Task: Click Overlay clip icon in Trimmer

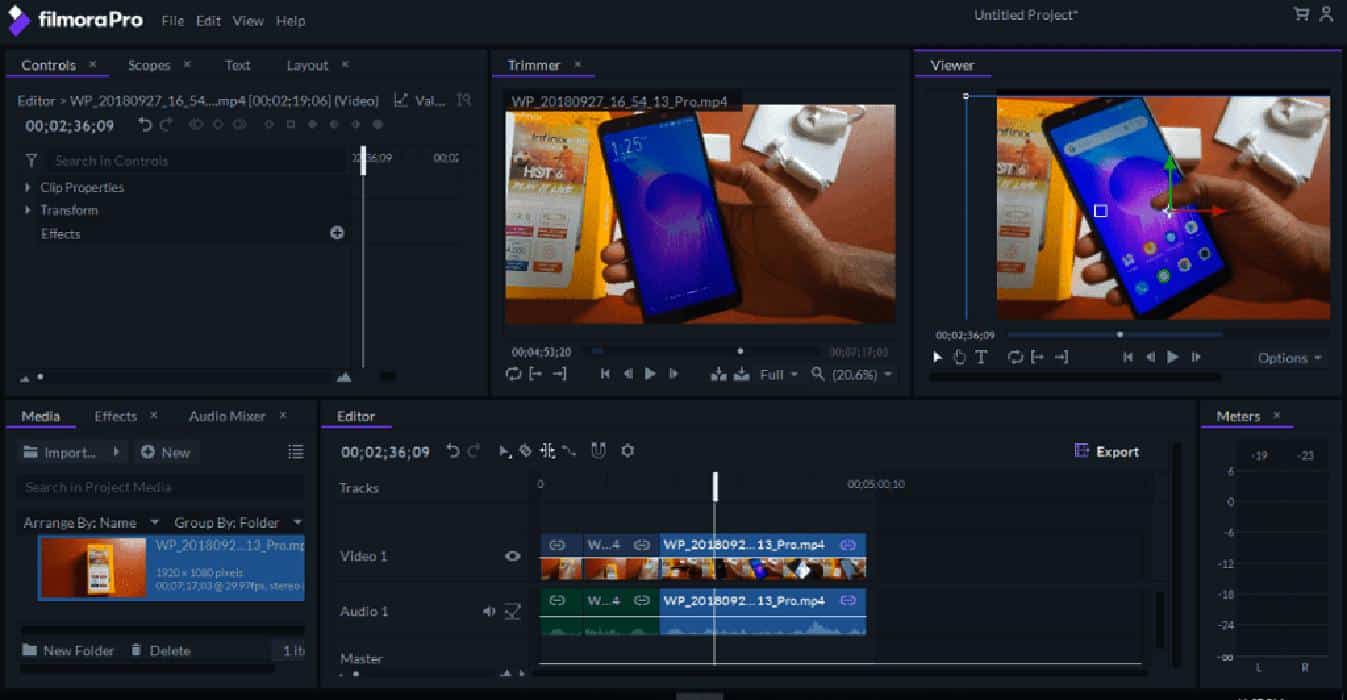Action: 741,374
